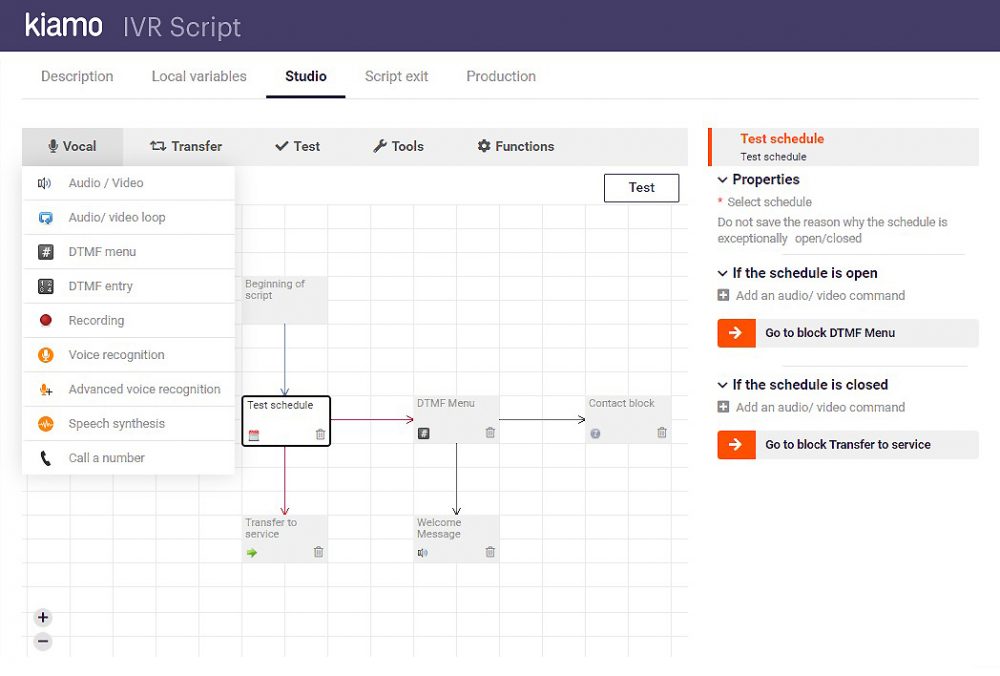Screen dimensions: 1000x676
Task: Choose Recording menu item
Action: click(x=129, y=320)
